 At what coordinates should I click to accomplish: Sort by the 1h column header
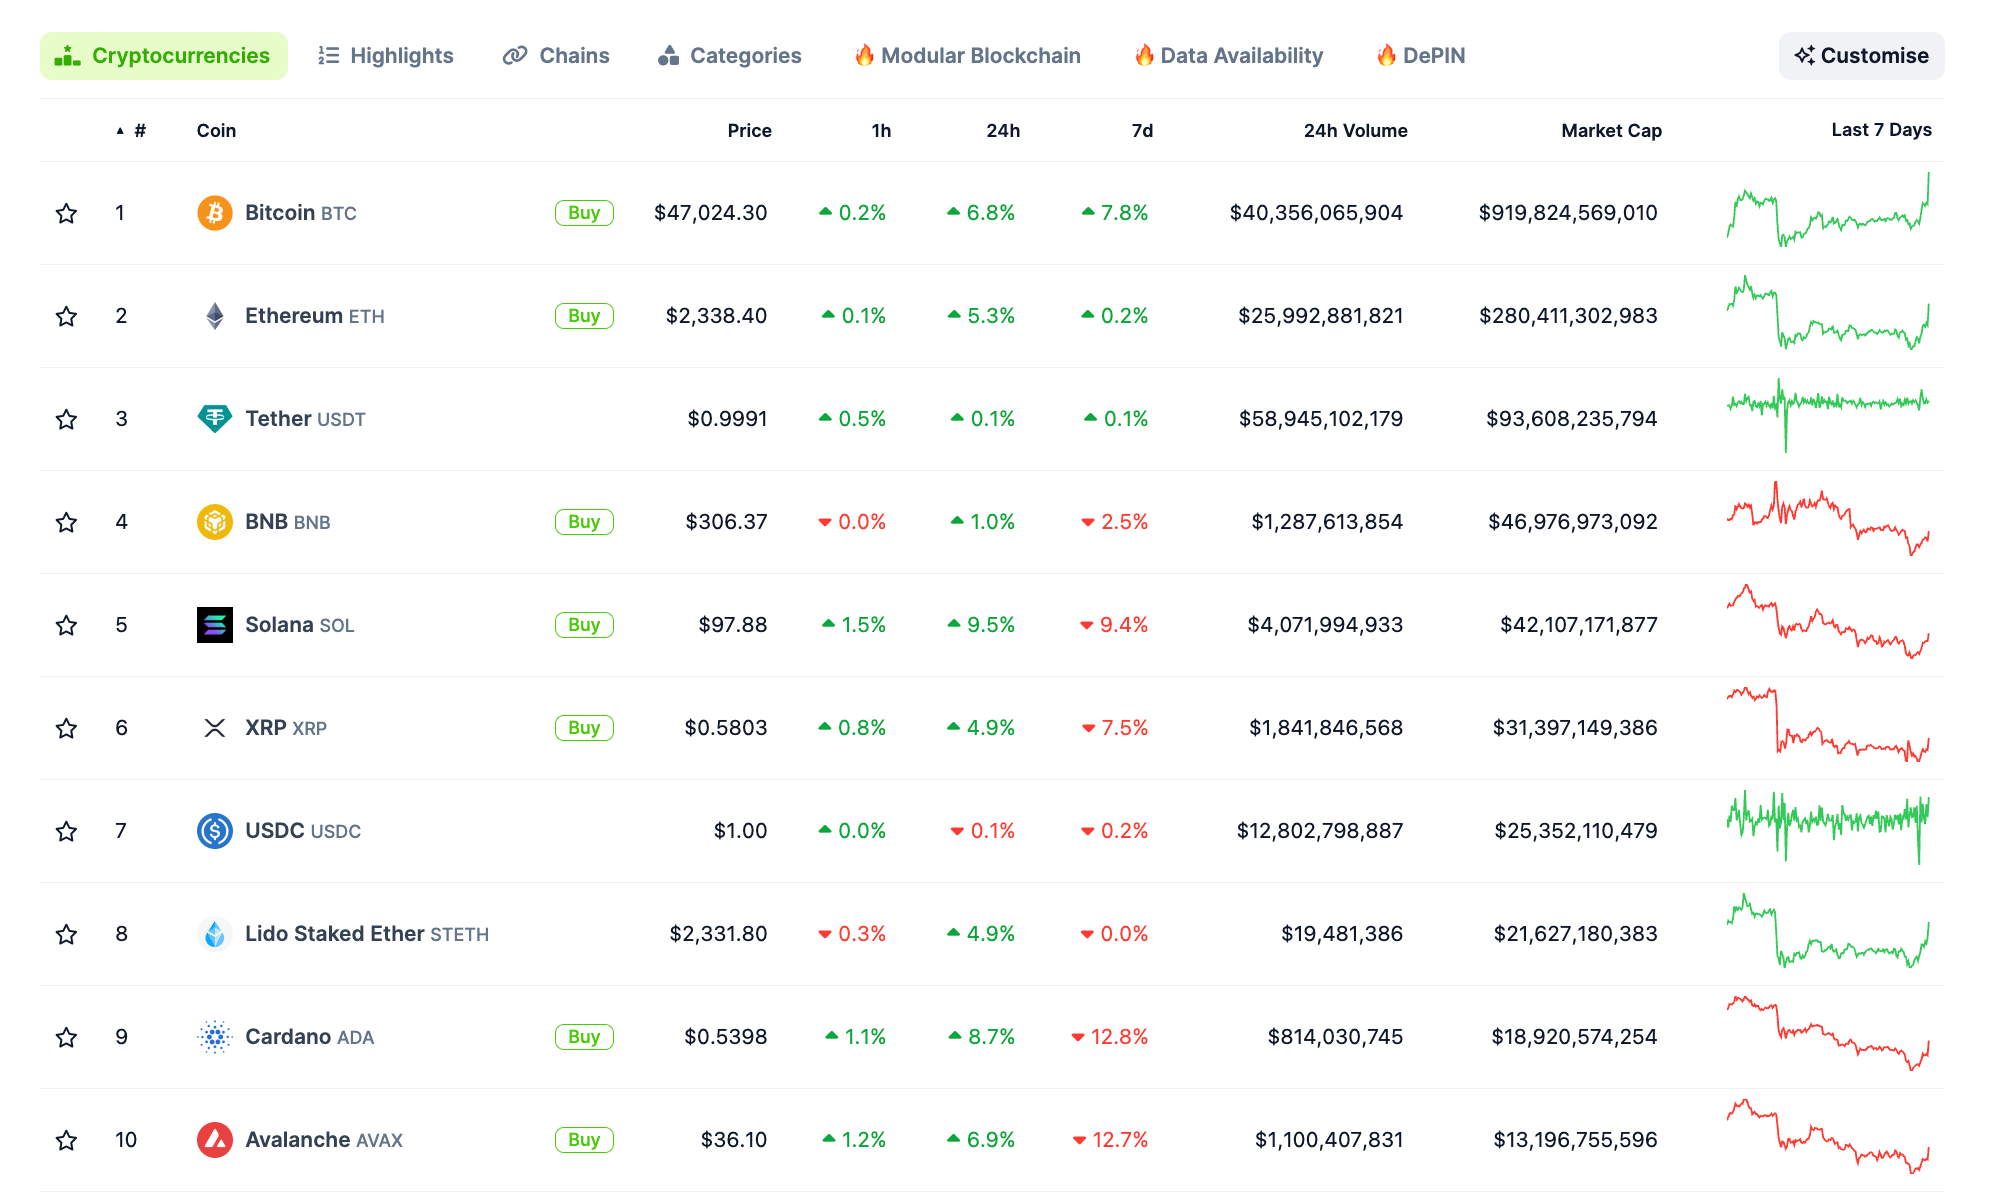tap(881, 131)
